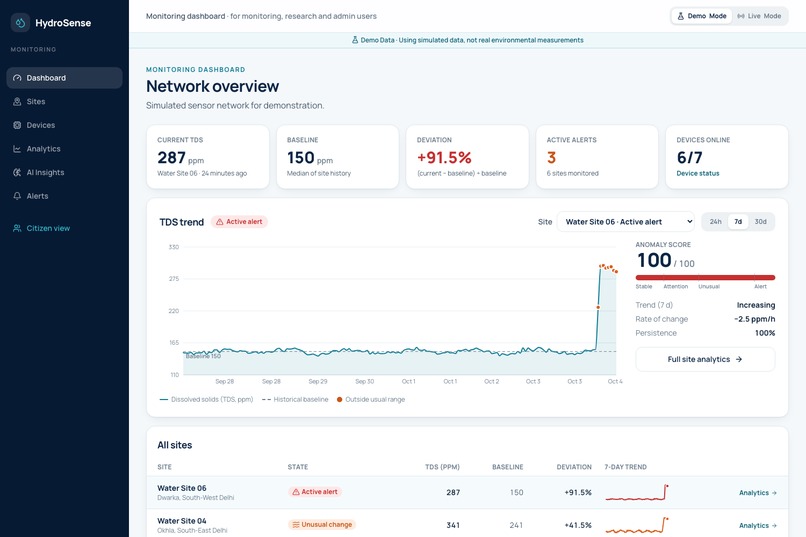The width and height of the screenshot is (806, 537).
Task: Click the flask icon in Demo Mode button
Action: [x=681, y=16]
